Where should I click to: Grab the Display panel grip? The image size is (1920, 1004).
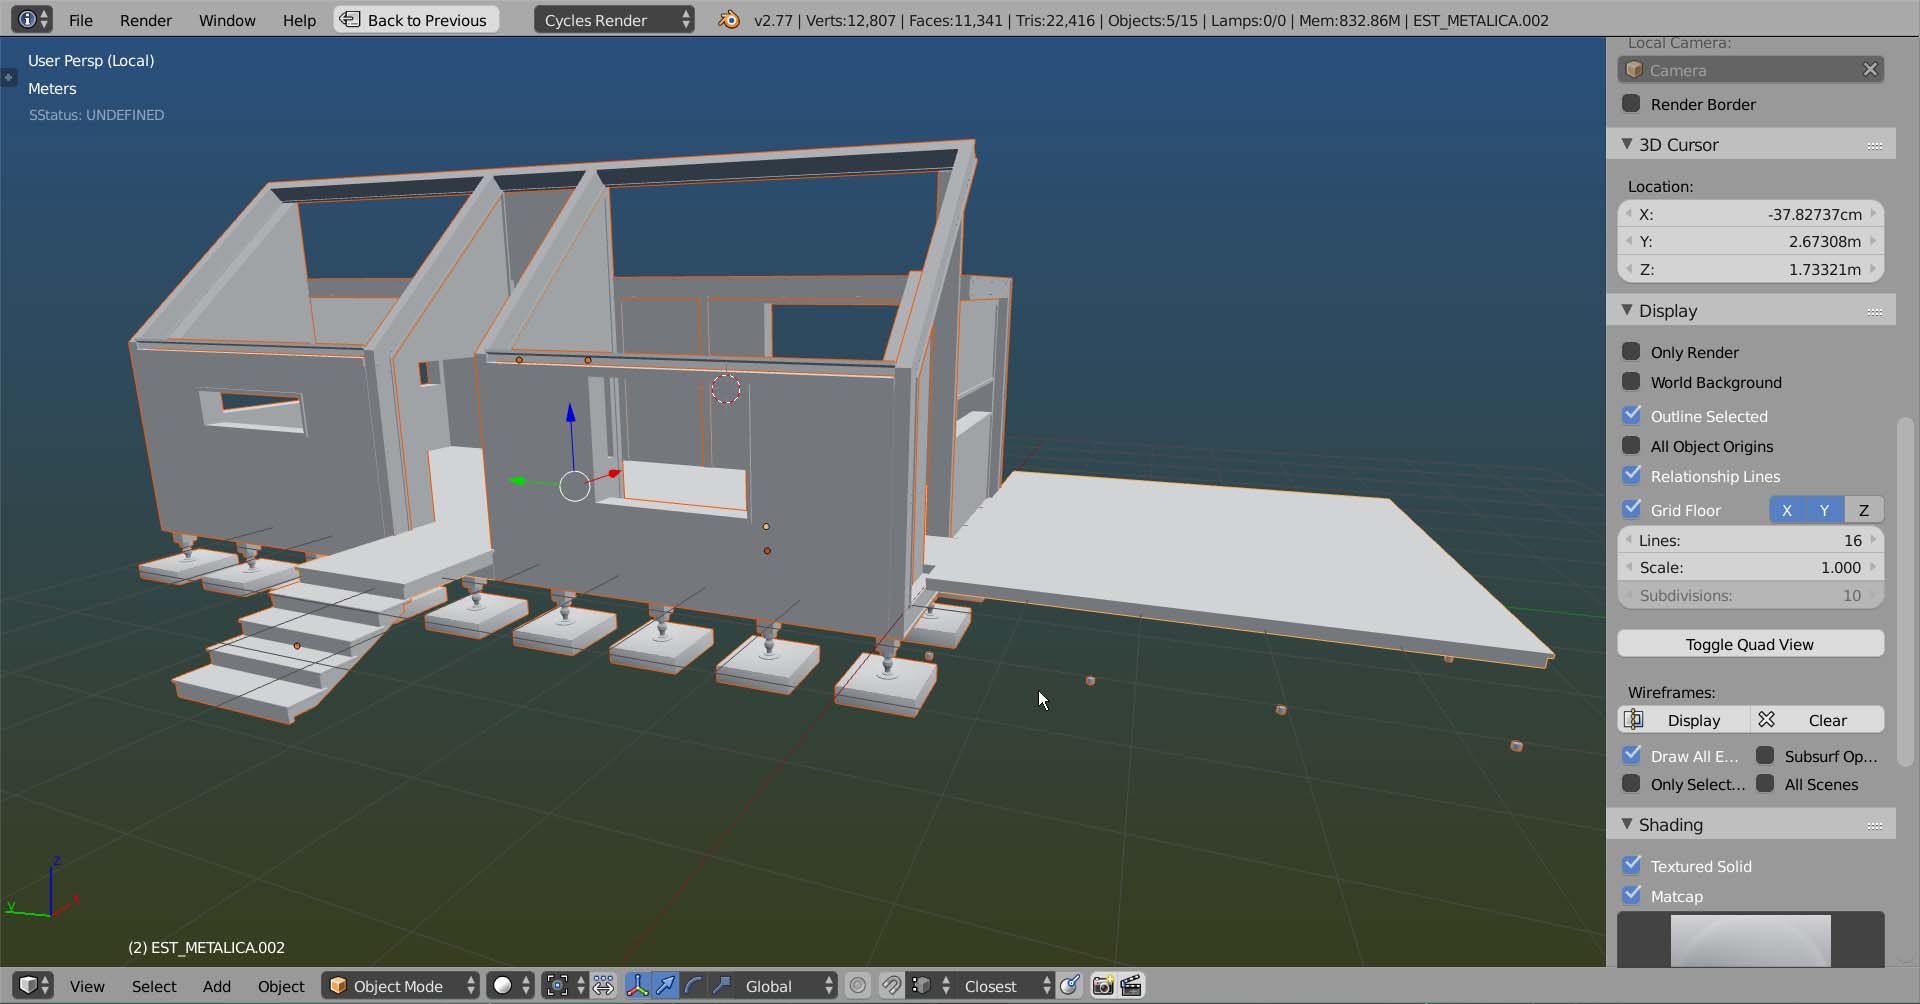[1875, 311]
